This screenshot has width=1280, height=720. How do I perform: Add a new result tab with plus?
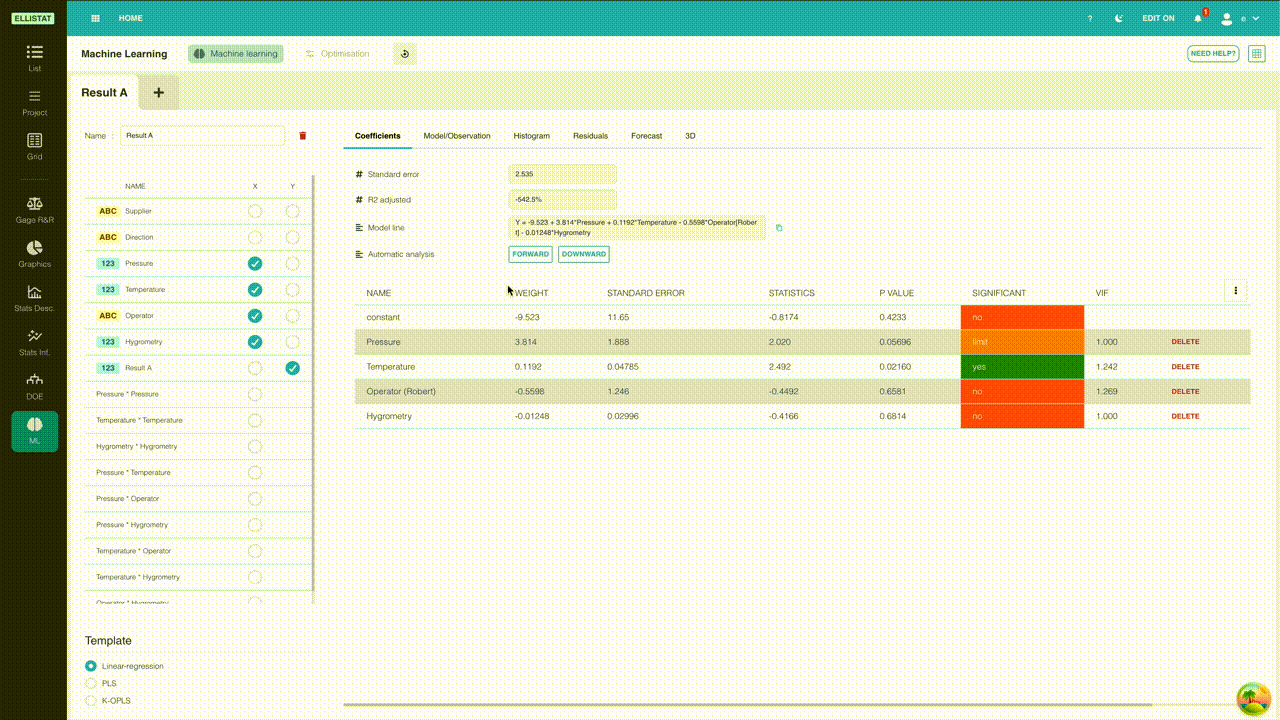(x=159, y=92)
